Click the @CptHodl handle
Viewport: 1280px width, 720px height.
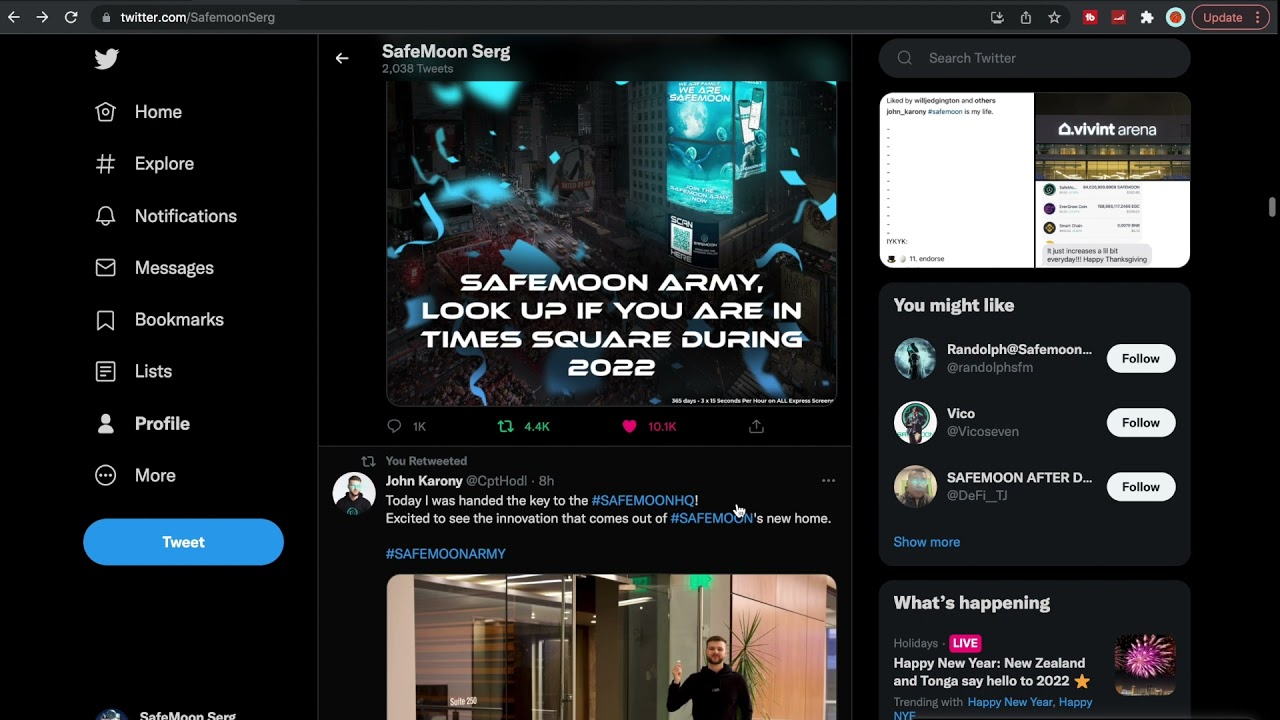pos(497,481)
